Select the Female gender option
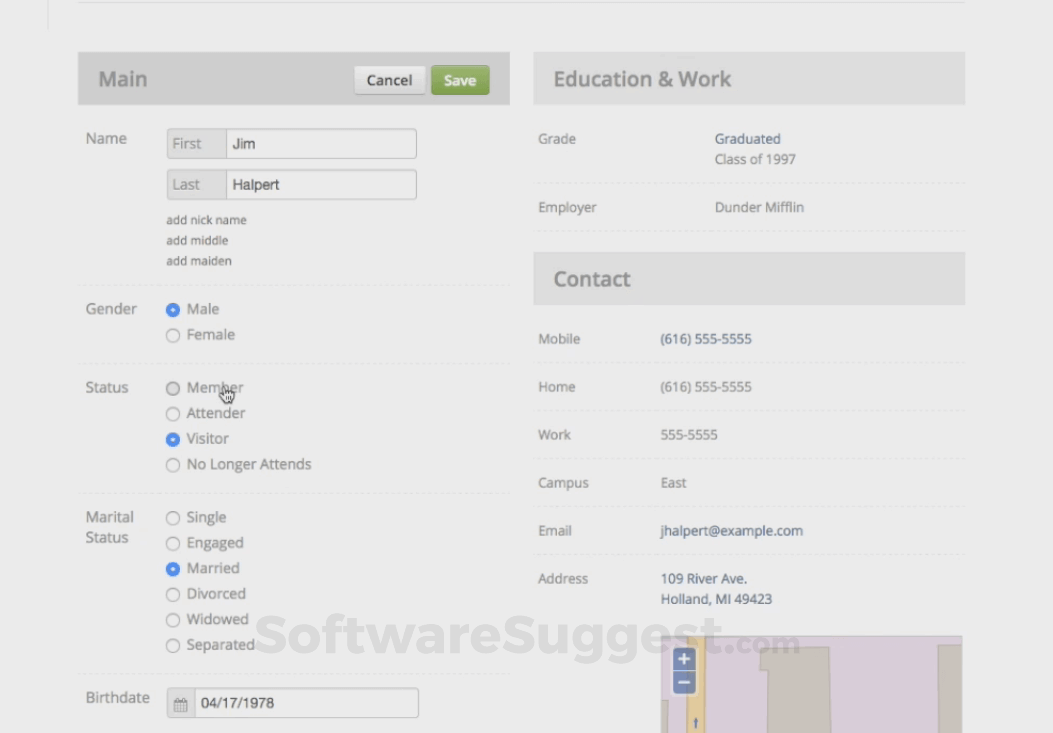The width and height of the screenshot is (1053, 733). click(x=172, y=335)
